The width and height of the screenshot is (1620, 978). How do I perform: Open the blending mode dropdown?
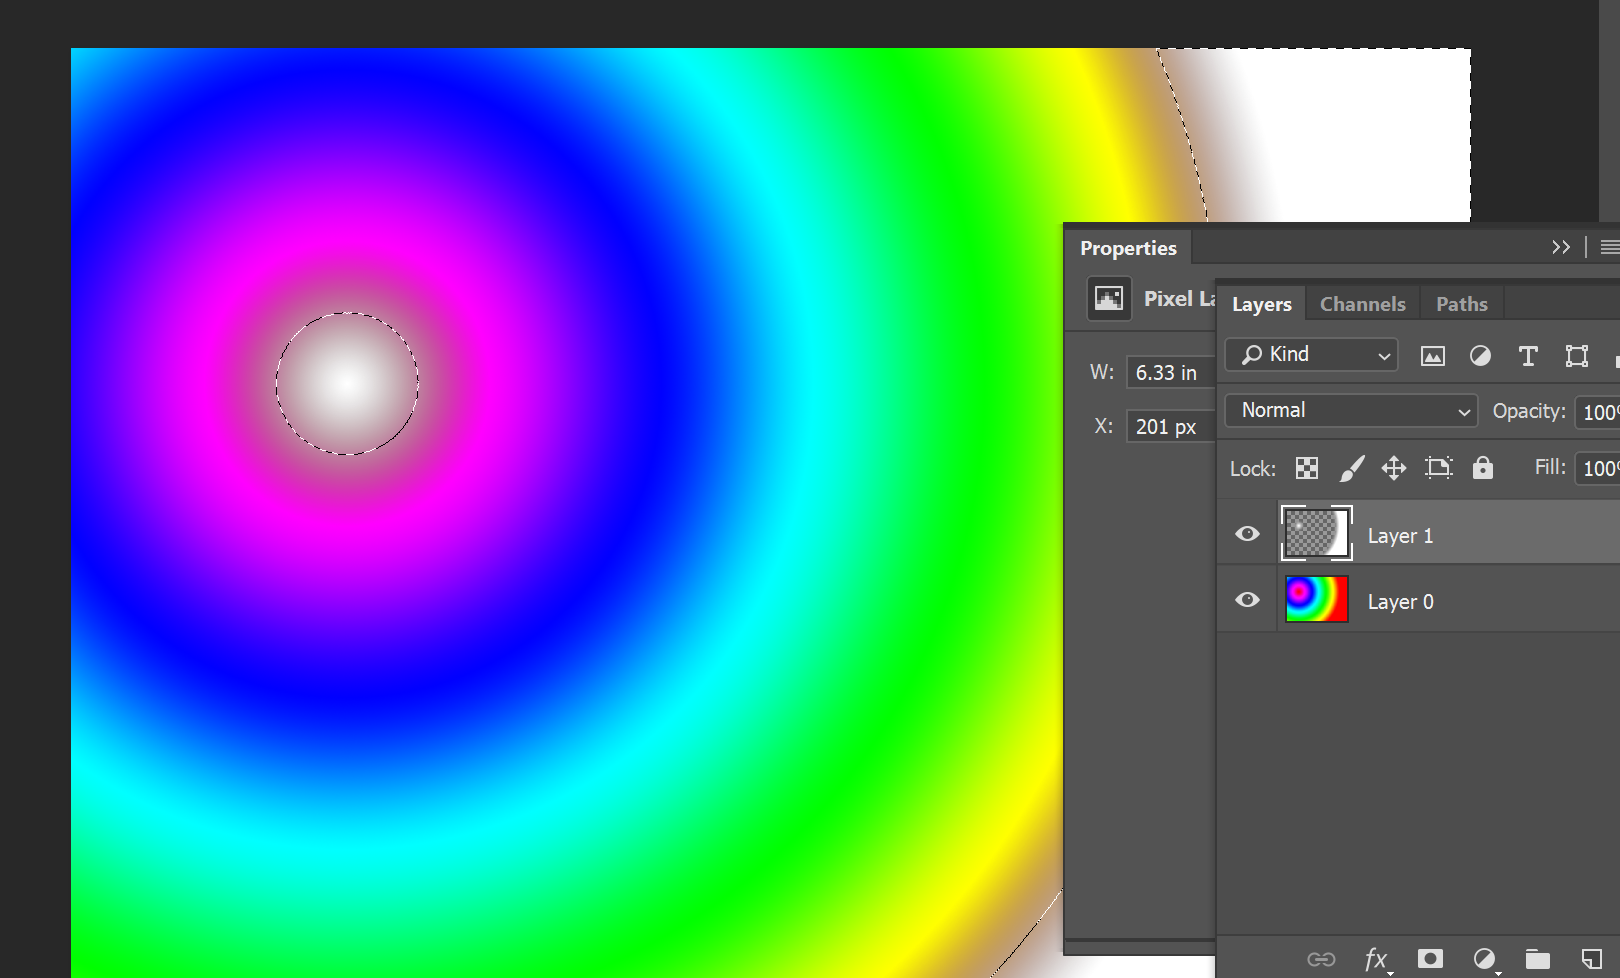1350,410
